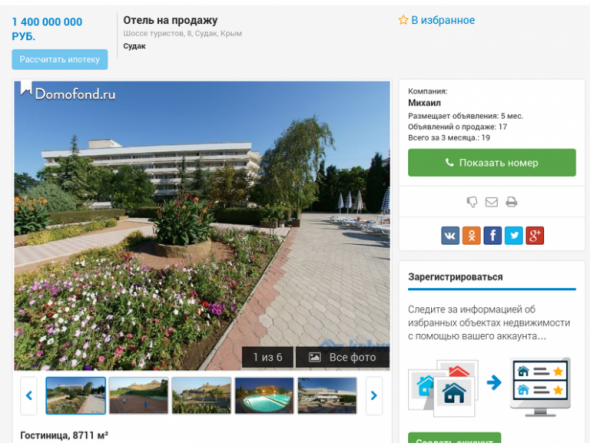Share listing on Facebook icon
The image size is (590, 446).
[x=493, y=236]
